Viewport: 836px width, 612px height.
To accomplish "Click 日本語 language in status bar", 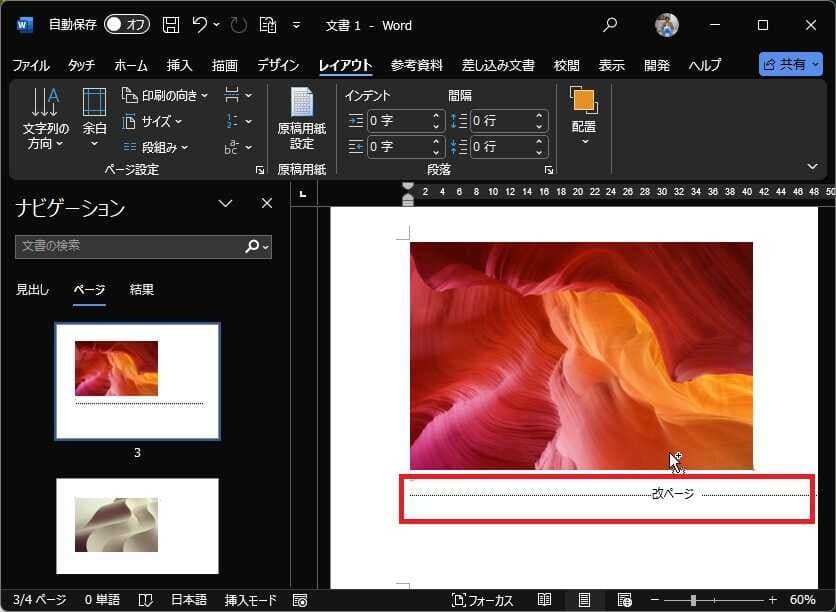I will [x=187, y=600].
